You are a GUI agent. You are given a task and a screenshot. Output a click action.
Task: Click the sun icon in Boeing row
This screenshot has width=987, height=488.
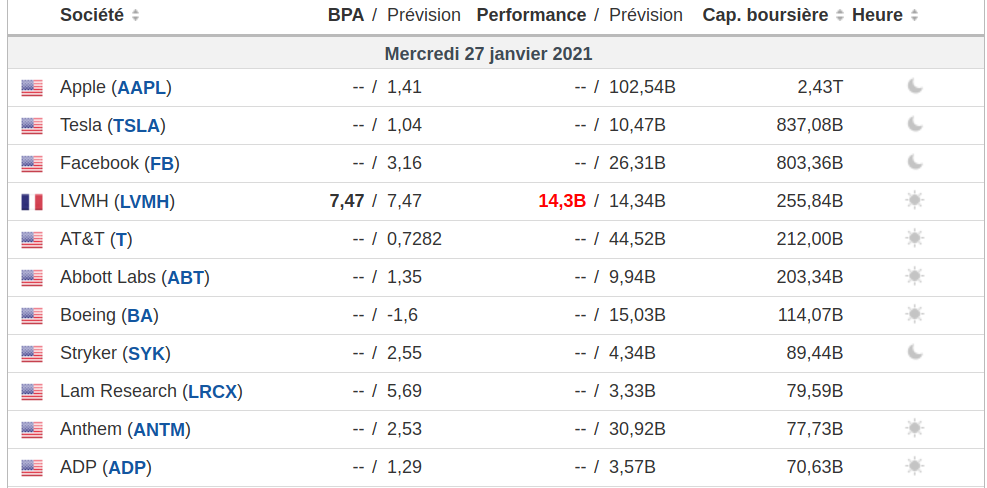(915, 314)
